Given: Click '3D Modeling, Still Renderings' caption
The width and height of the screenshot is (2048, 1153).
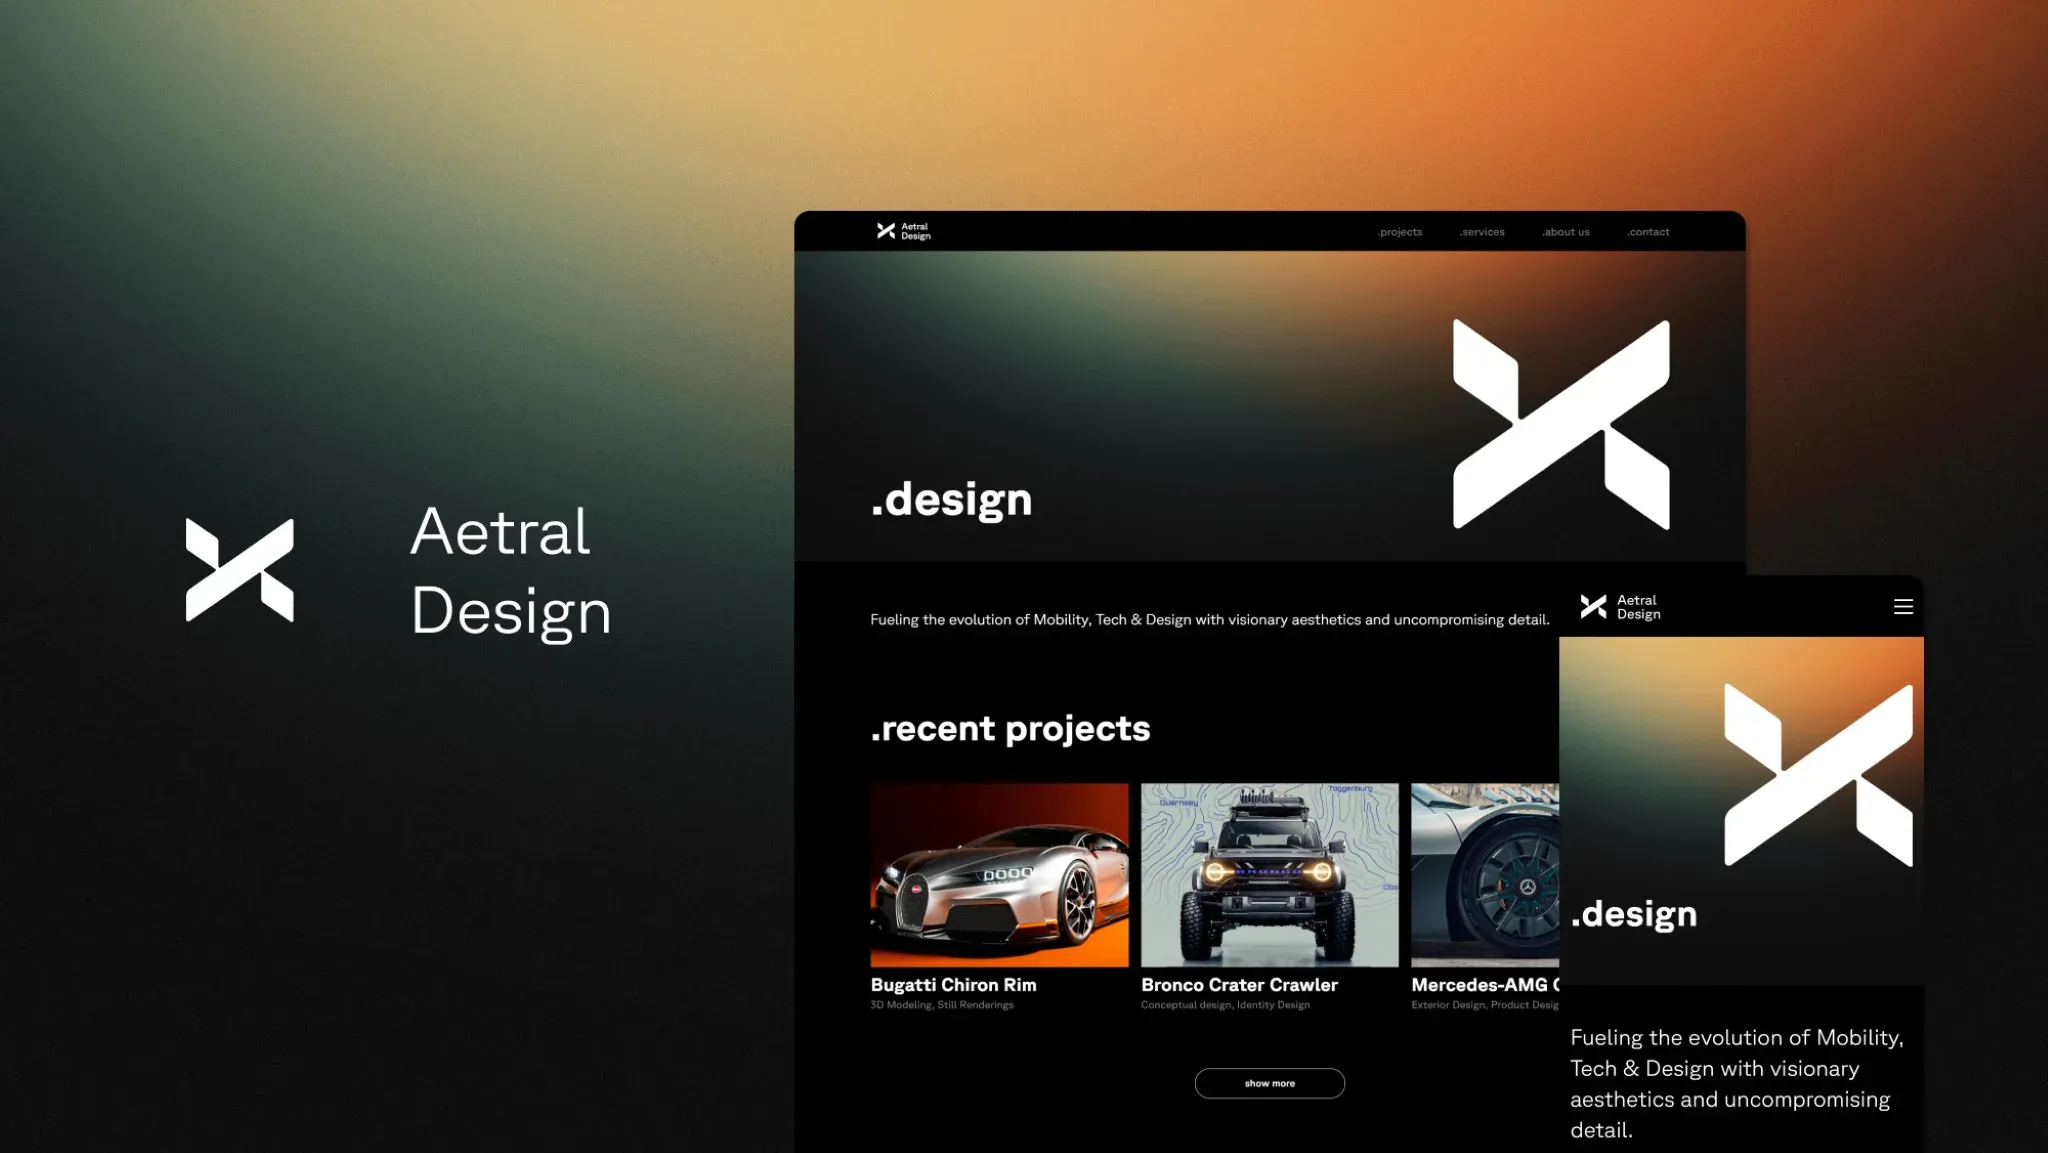Looking at the screenshot, I should point(942,1005).
